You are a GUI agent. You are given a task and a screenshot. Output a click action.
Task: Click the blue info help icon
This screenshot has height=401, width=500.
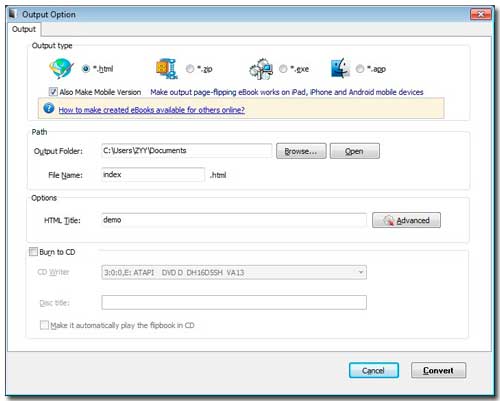(49, 108)
